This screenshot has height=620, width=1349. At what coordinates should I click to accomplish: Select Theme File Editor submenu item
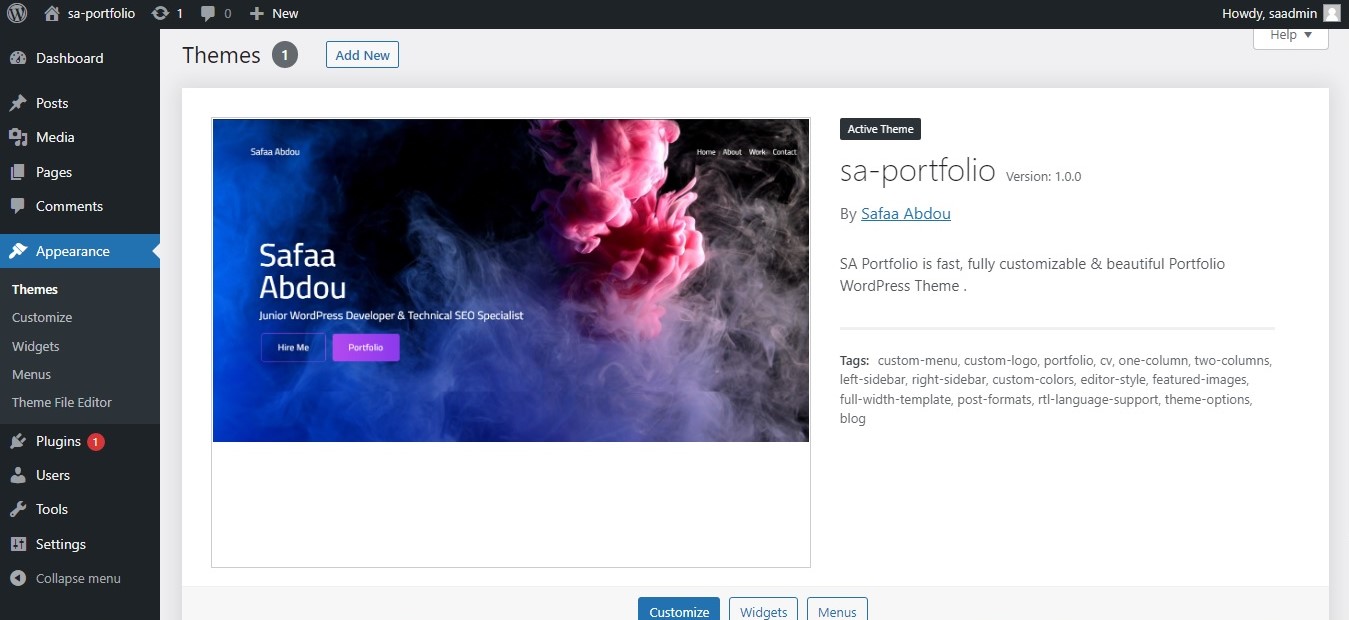tap(62, 402)
